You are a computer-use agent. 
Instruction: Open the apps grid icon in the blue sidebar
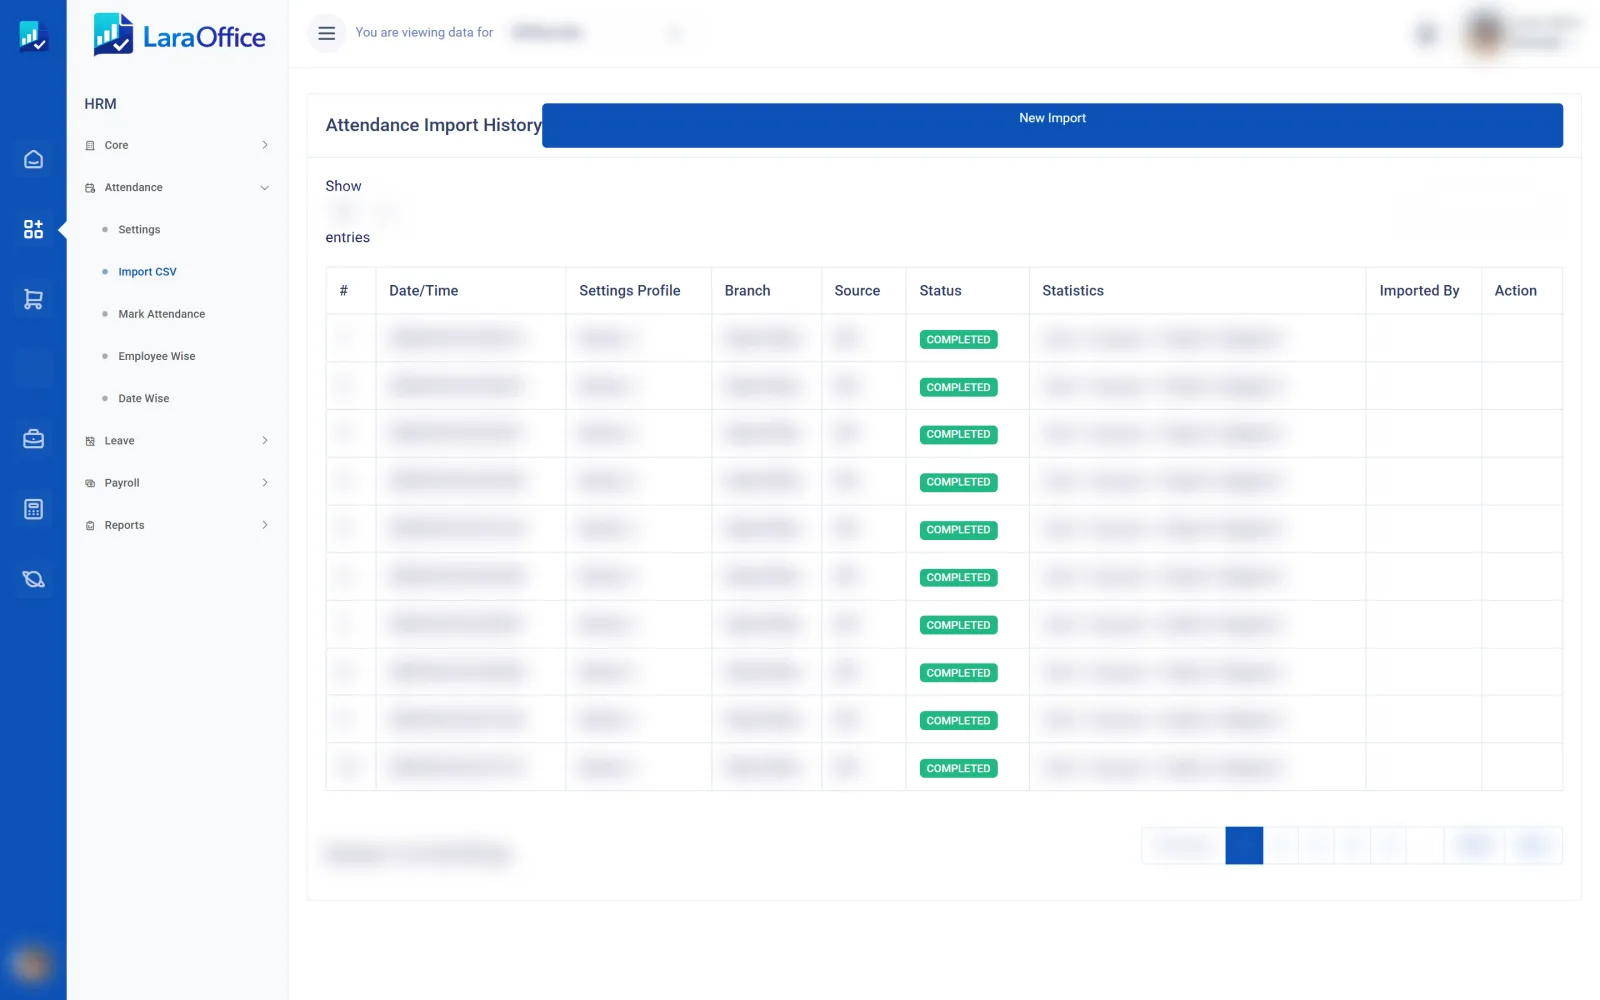pyautogui.click(x=33, y=229)
